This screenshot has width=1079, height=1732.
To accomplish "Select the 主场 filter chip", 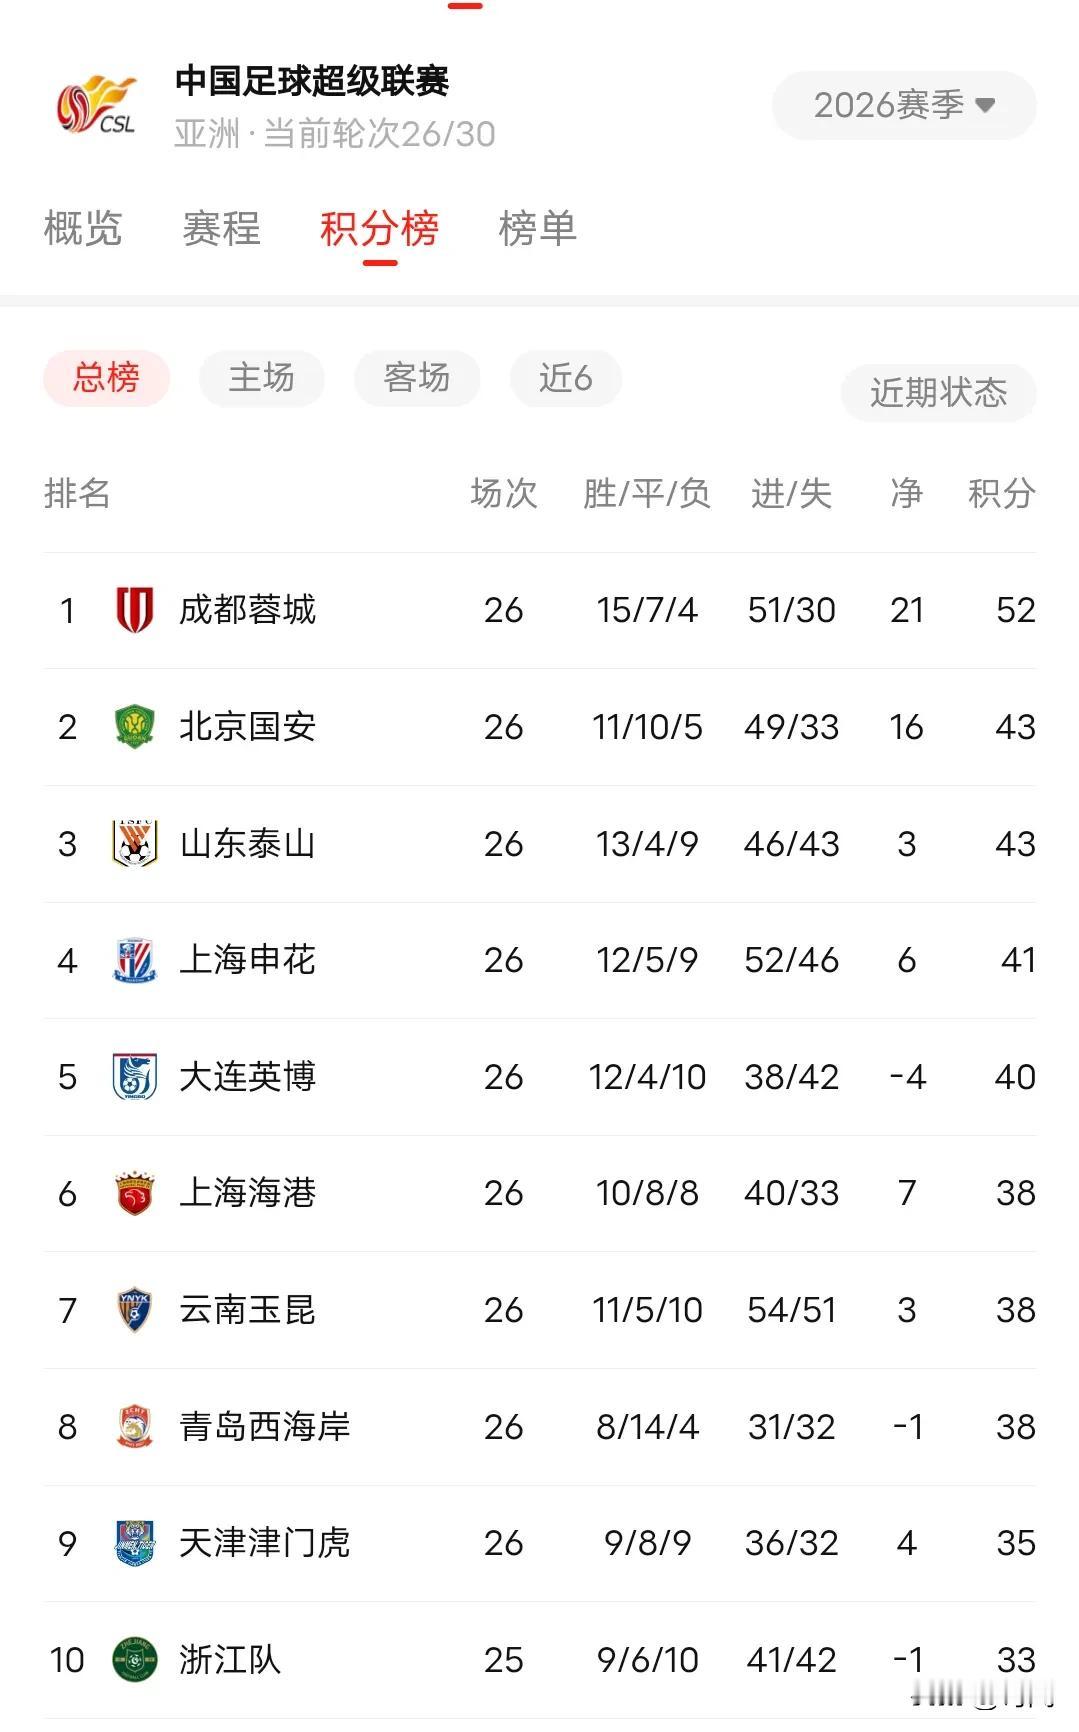I will [x=262, y=378].
